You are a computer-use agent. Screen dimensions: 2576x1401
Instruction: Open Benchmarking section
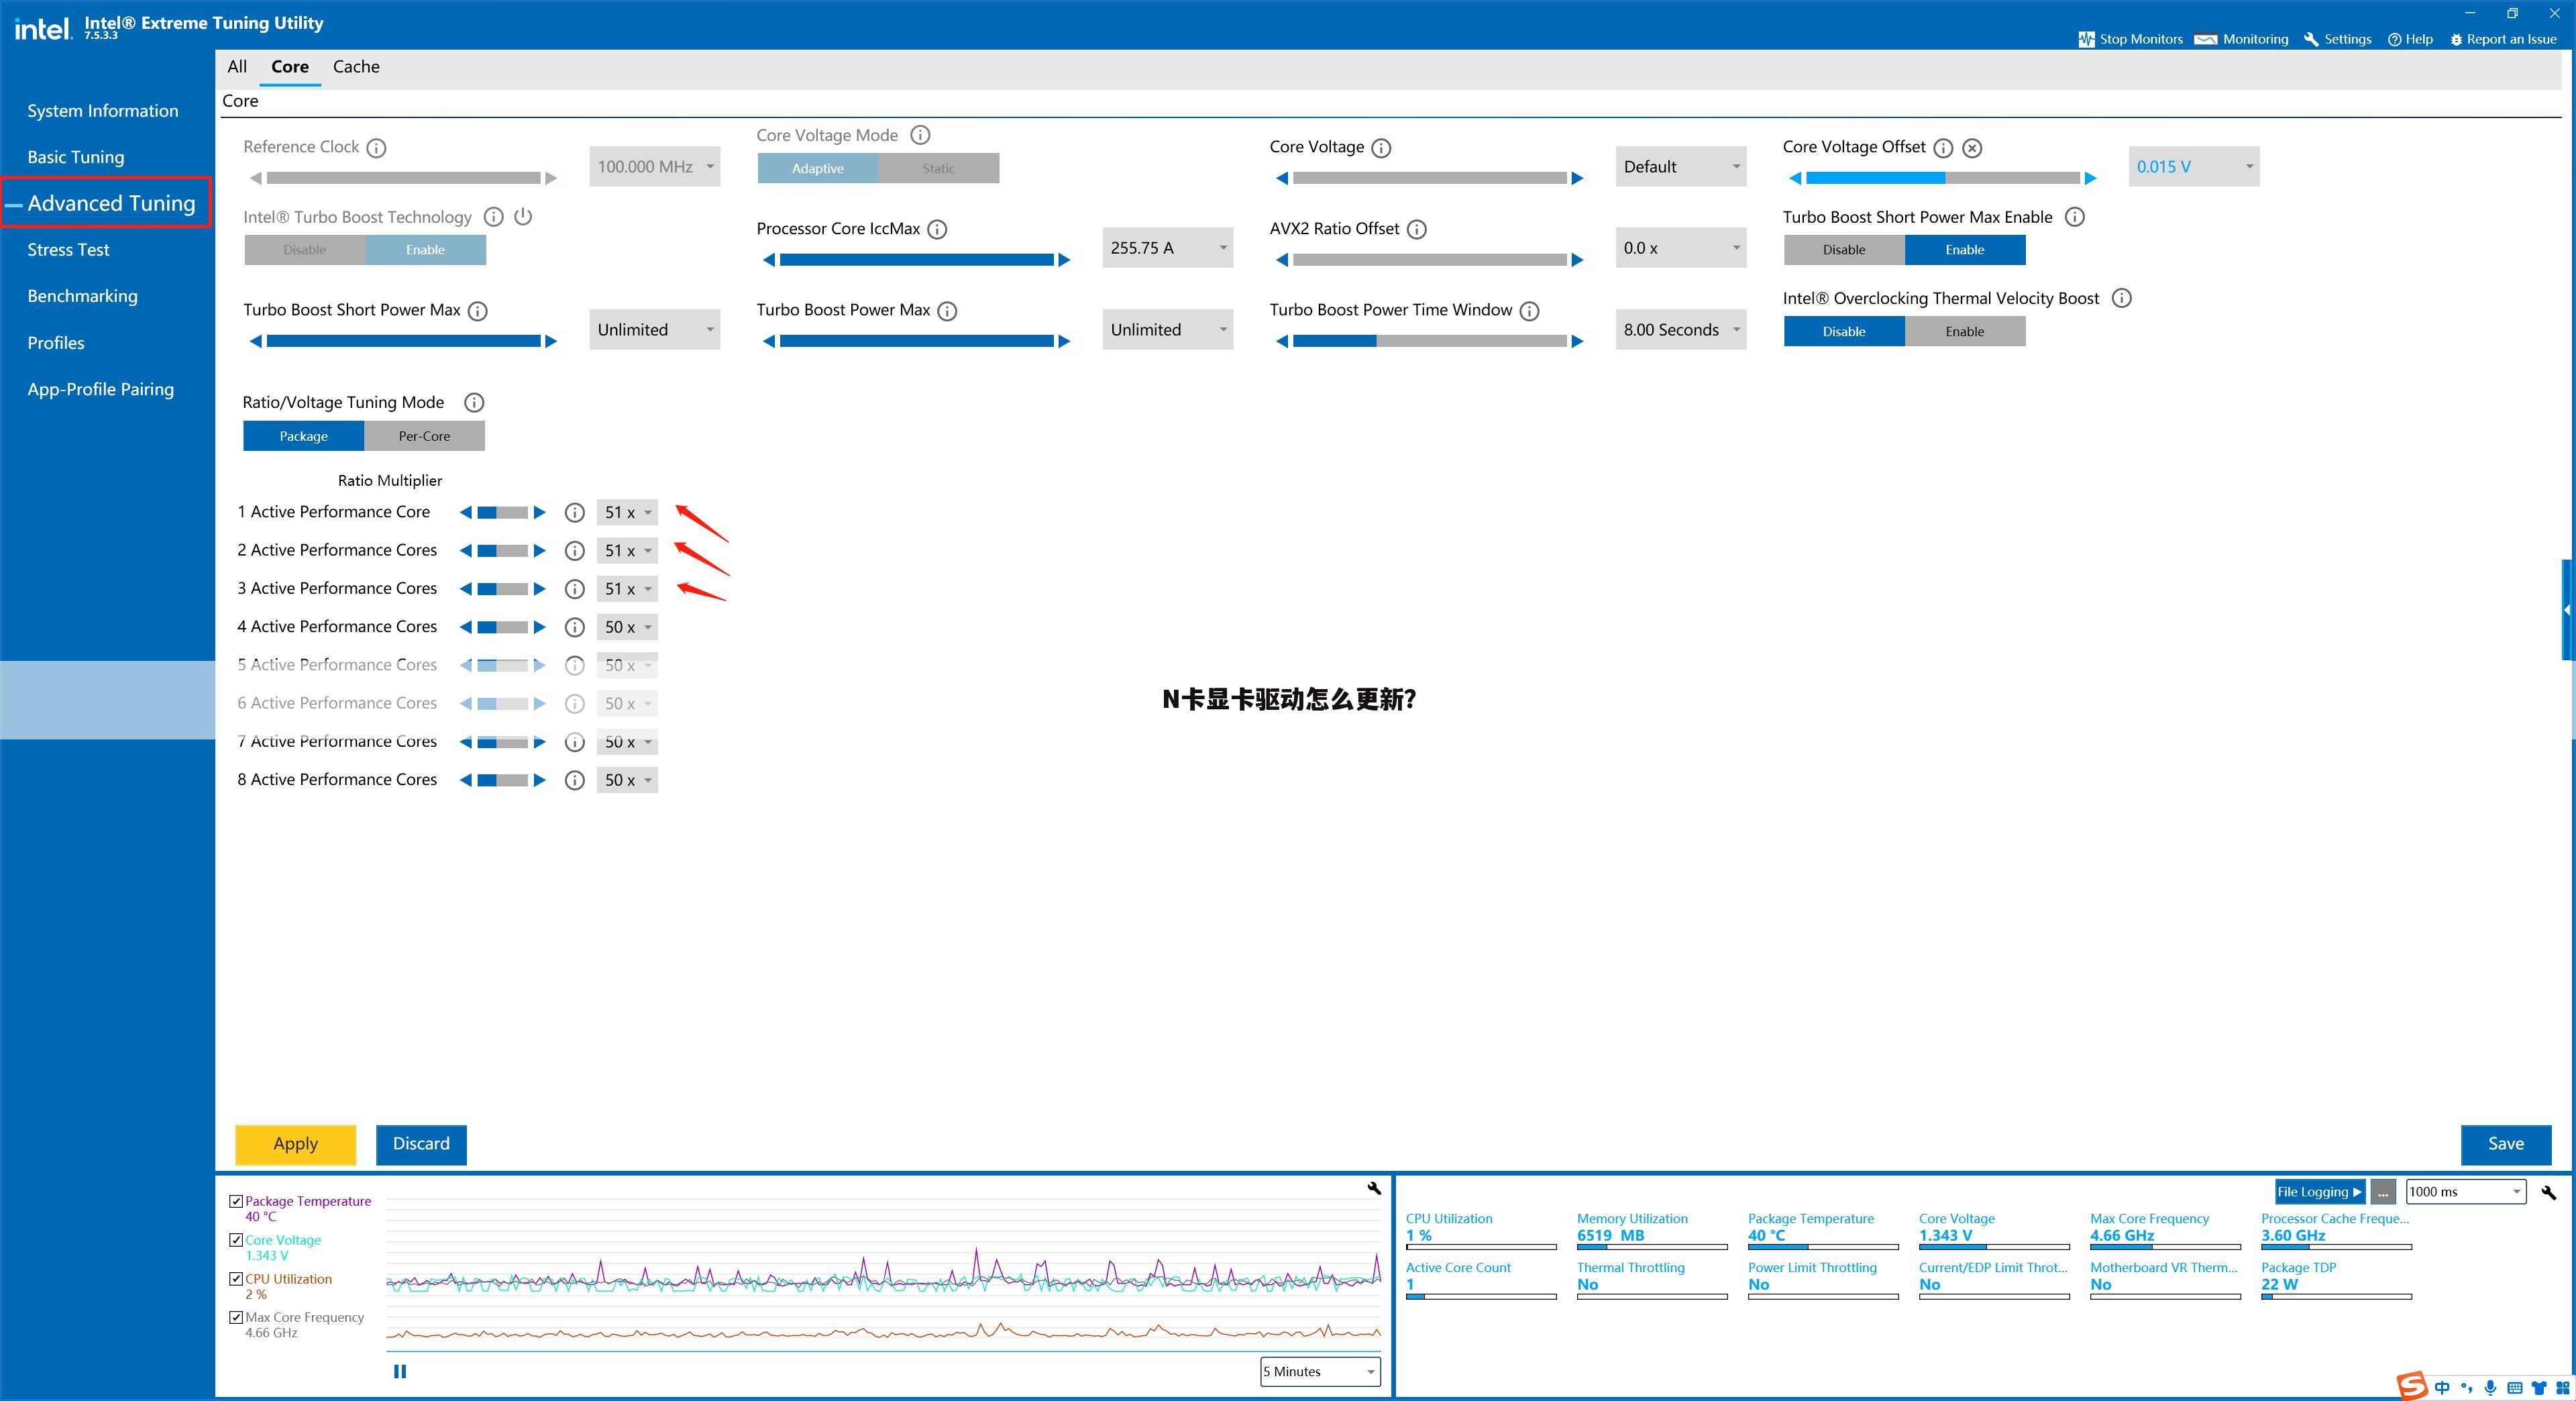[83, 296]
